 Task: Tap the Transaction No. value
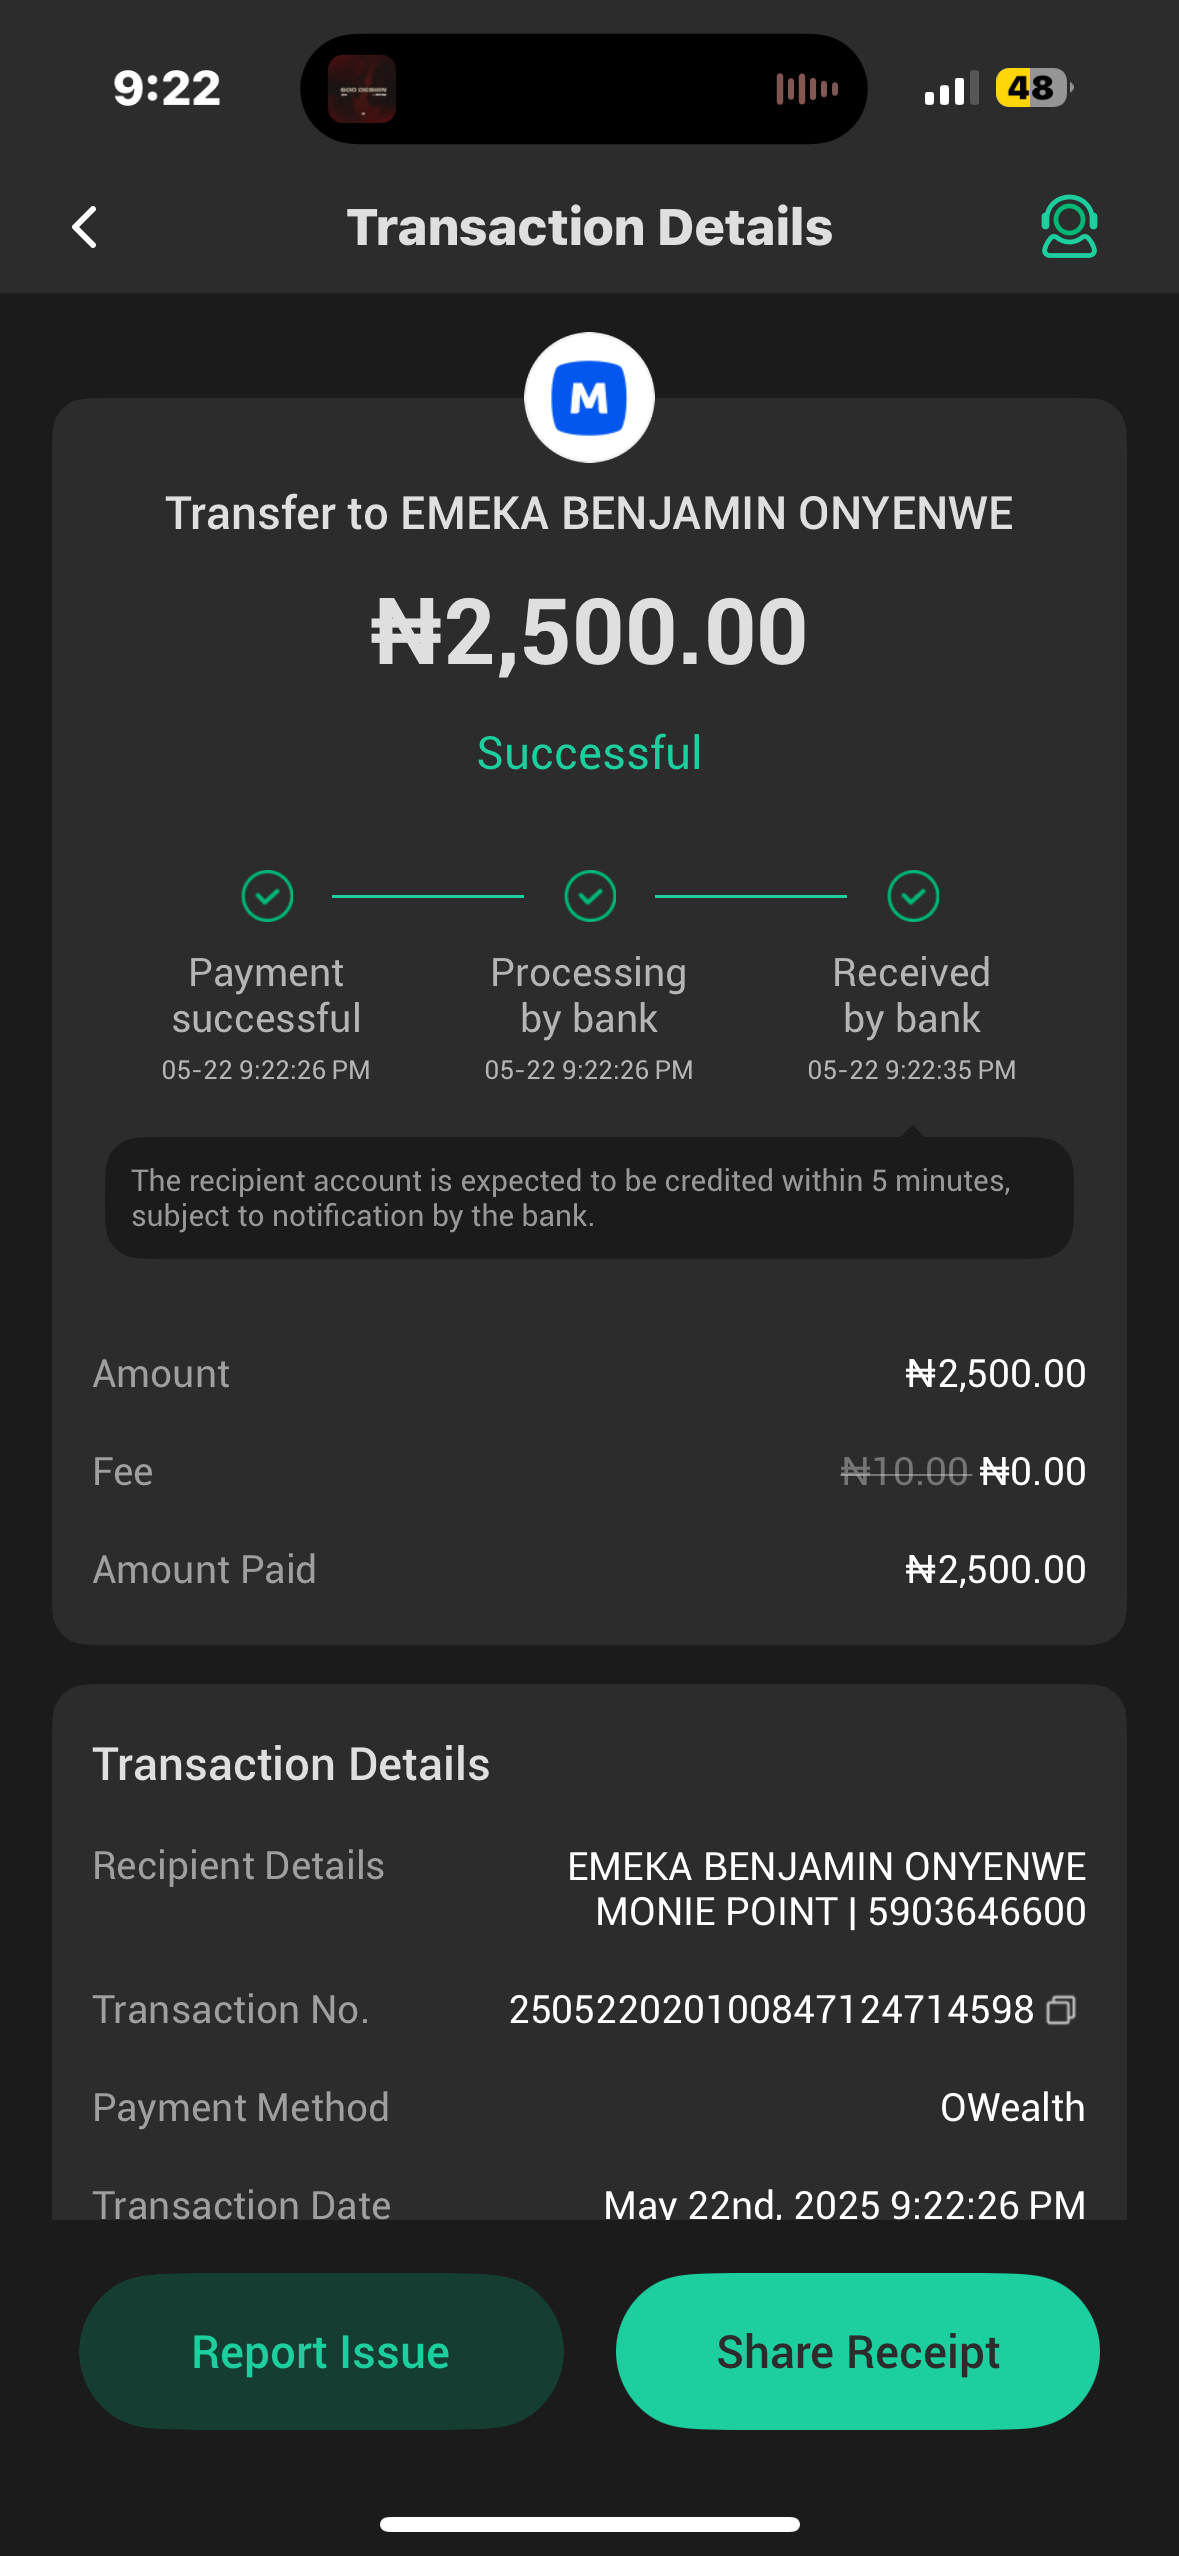coord(771,2010)
